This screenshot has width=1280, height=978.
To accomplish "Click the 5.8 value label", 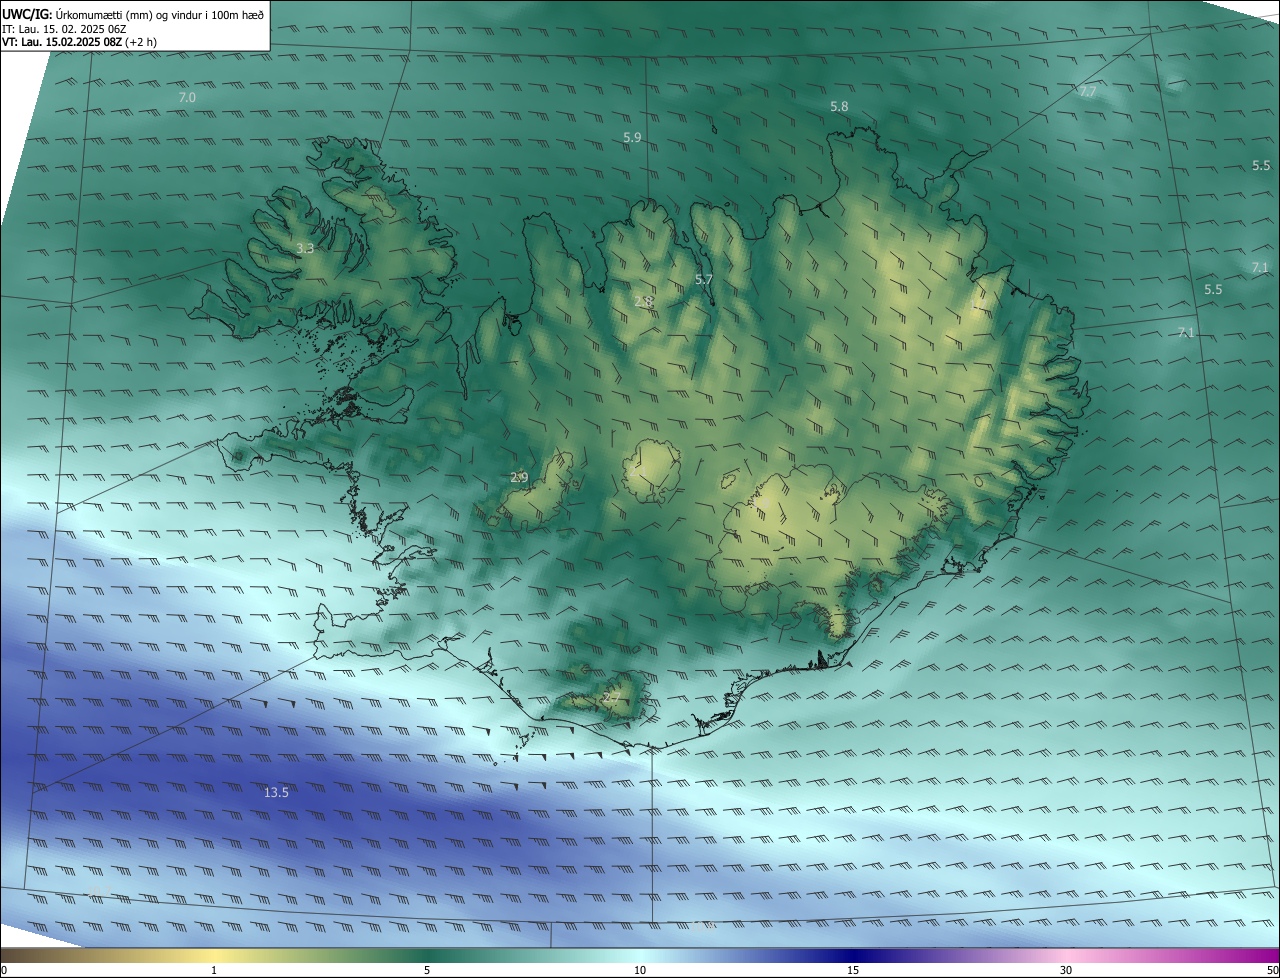I will (839, 106).
